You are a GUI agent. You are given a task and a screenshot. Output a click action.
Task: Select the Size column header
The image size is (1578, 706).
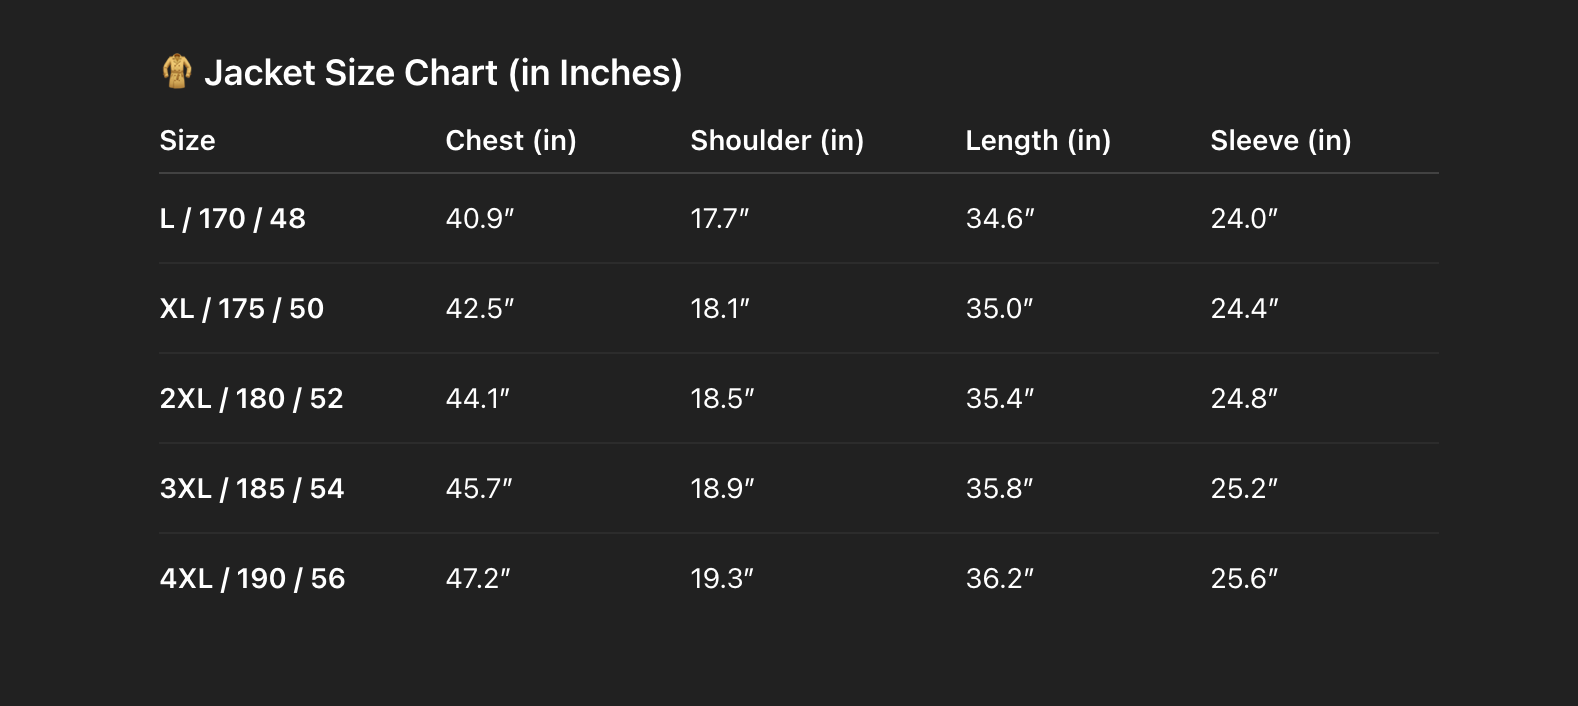[187, 140]
